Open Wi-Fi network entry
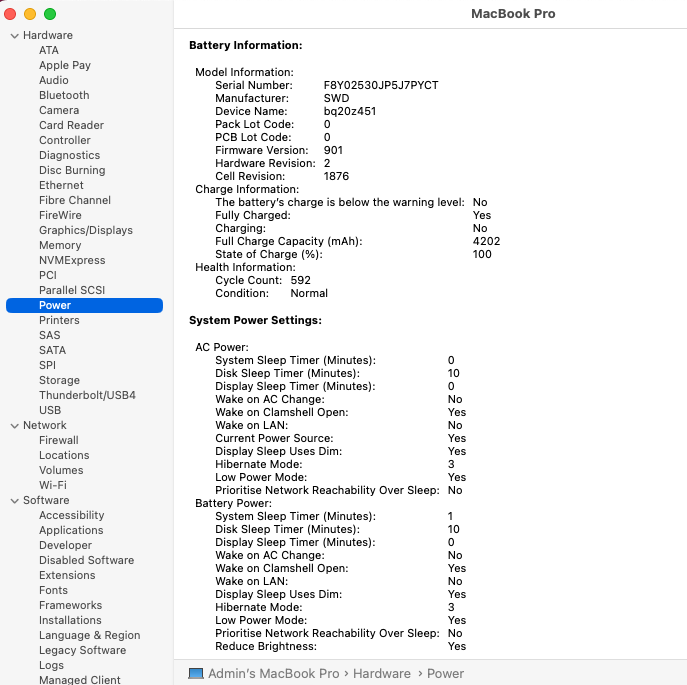 pyautogui.click(x=53, y=485)
